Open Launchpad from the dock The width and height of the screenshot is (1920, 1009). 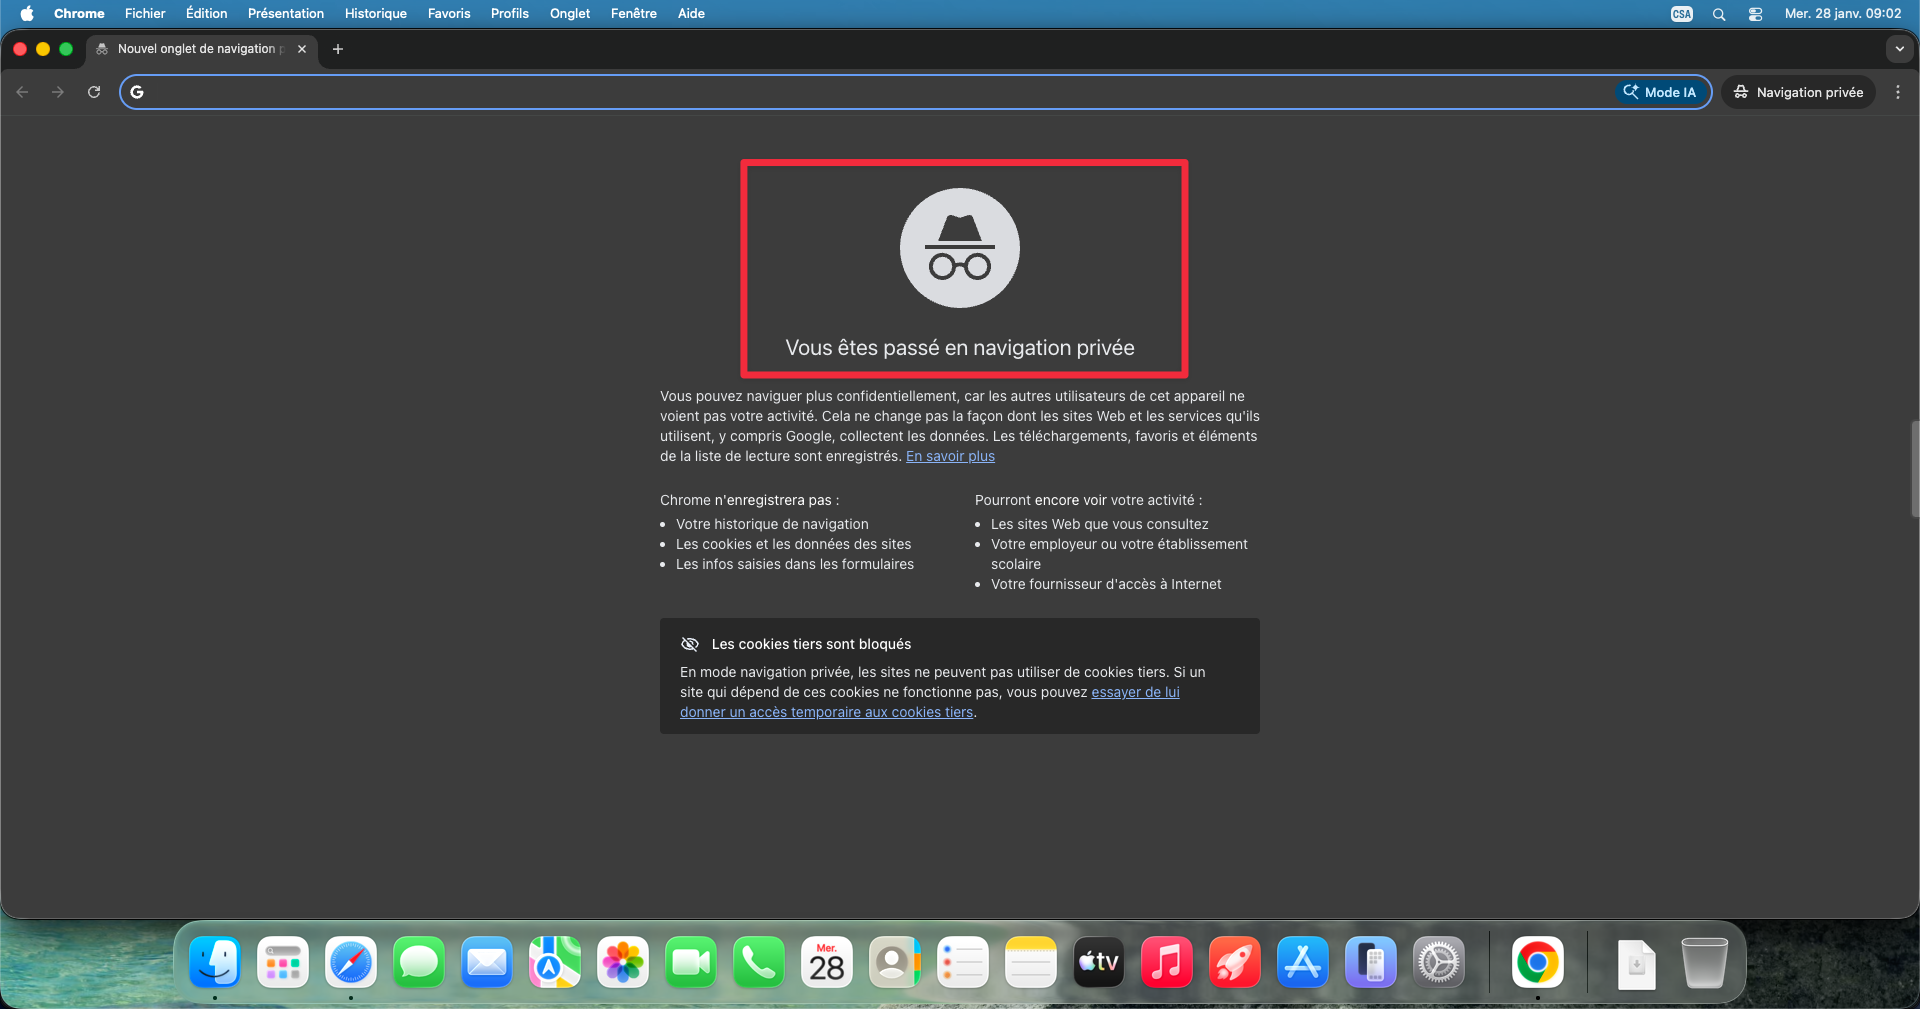pos(283,962)
